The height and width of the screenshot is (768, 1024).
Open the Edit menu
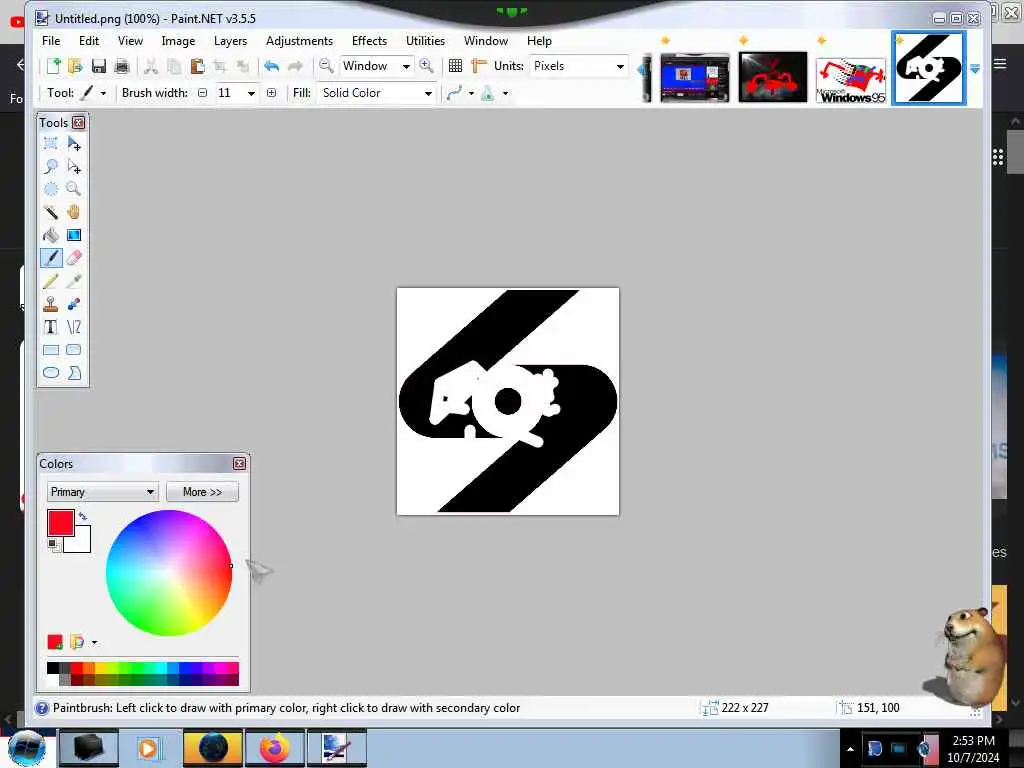coord(89,40)
